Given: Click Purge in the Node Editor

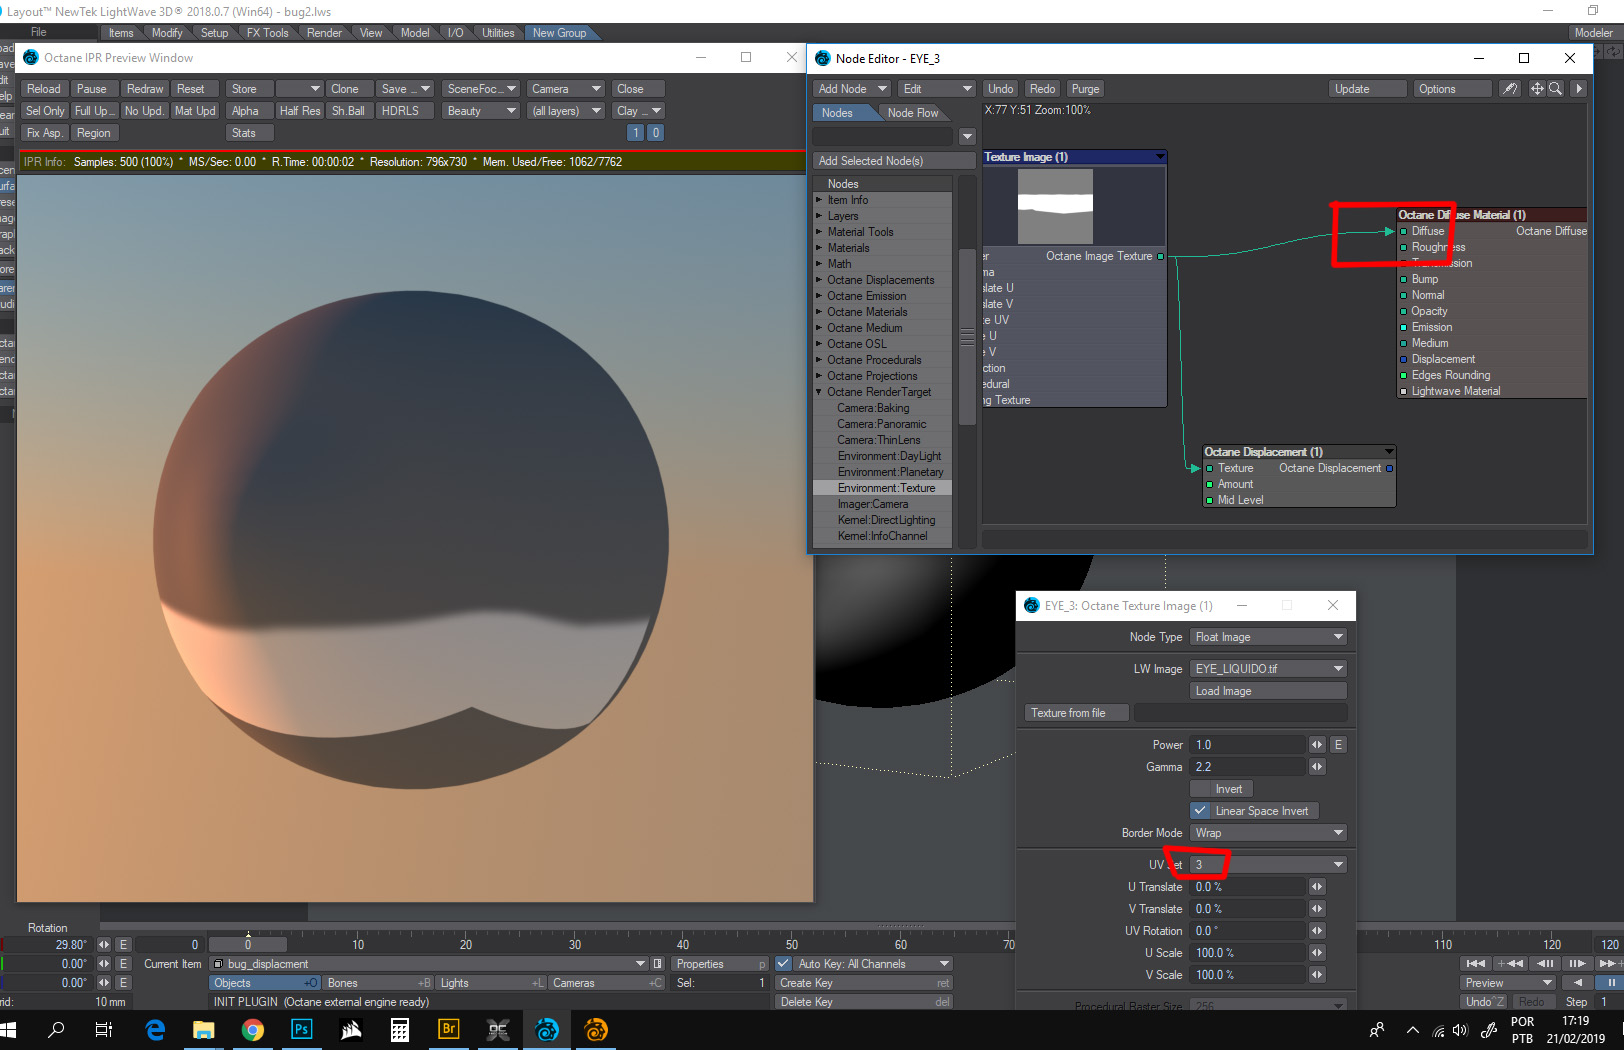Looking at the screenshot, I should pos(1085,89).
